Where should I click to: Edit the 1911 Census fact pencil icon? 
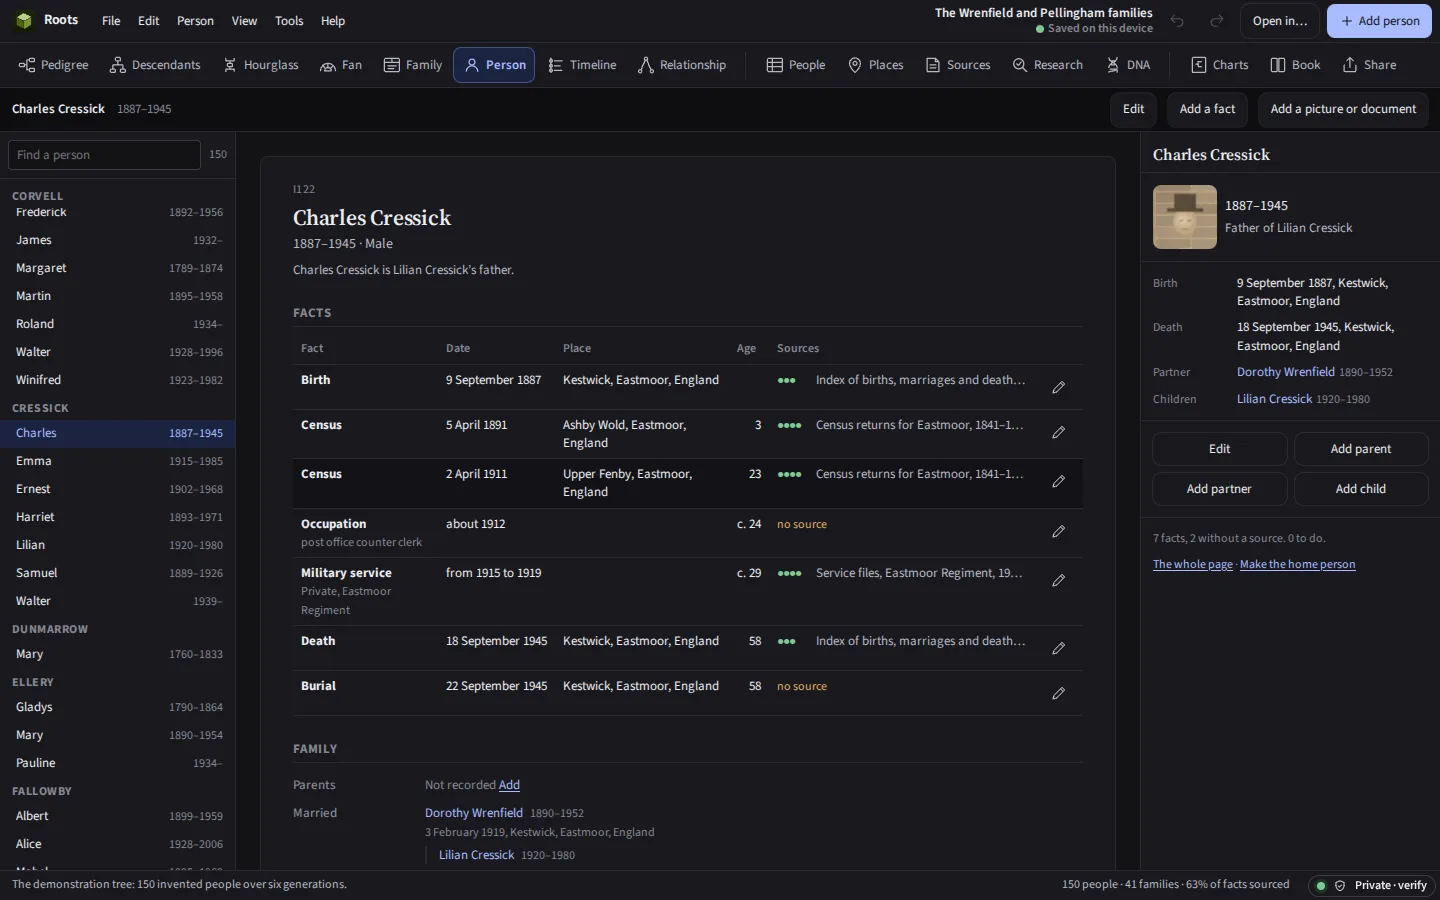click(1058, 481)
